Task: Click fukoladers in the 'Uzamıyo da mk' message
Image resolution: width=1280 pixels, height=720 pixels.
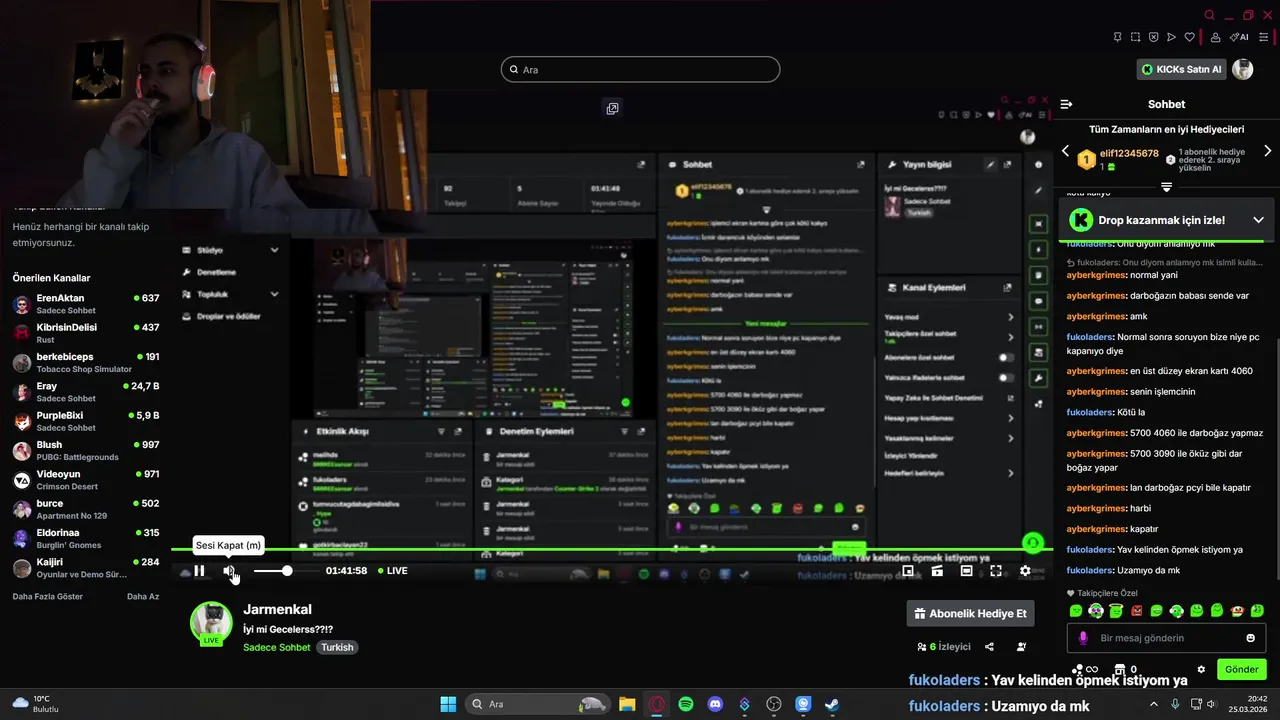Action: [1090, 570]
